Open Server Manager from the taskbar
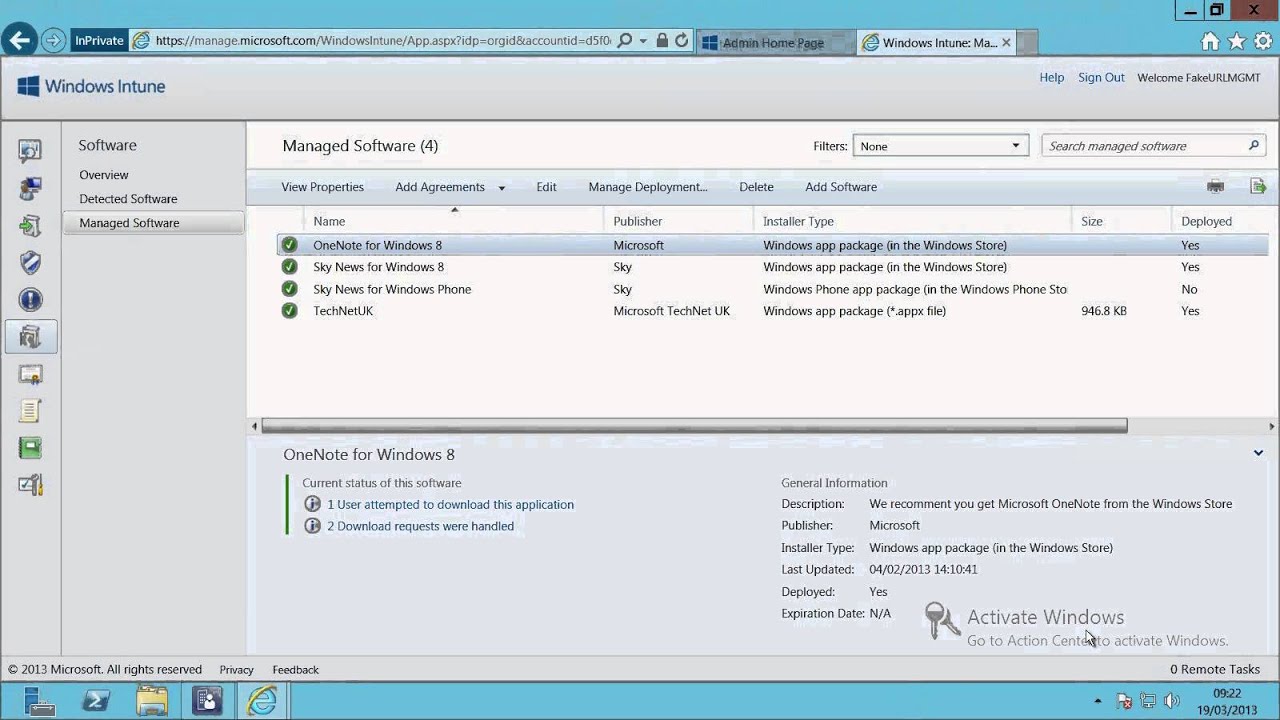Image resolution: width=1280 pixels, height=720 pixels. (x=40, y=701)
